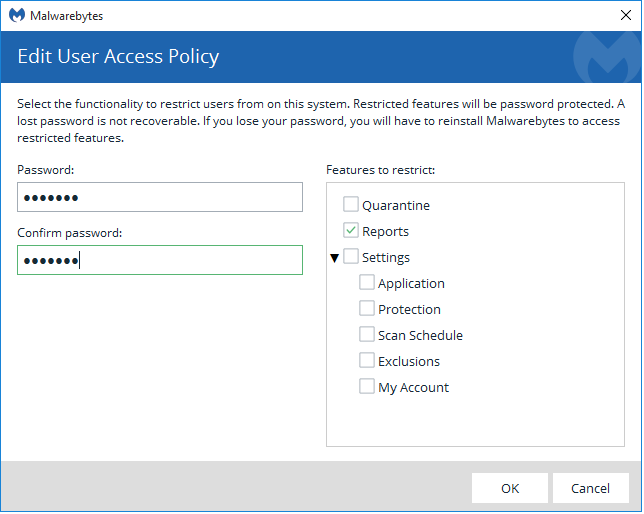Focus the Confirm password field
Viewport: 644px width, 514px height.
[160, 260]
